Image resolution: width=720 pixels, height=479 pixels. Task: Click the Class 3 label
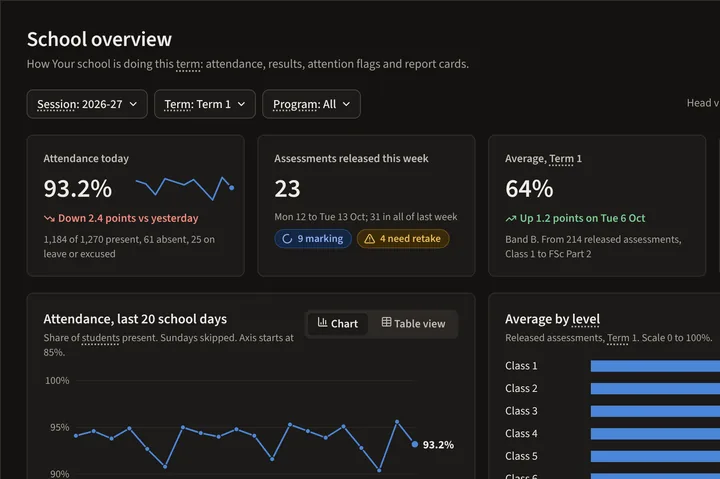point(521,411)
